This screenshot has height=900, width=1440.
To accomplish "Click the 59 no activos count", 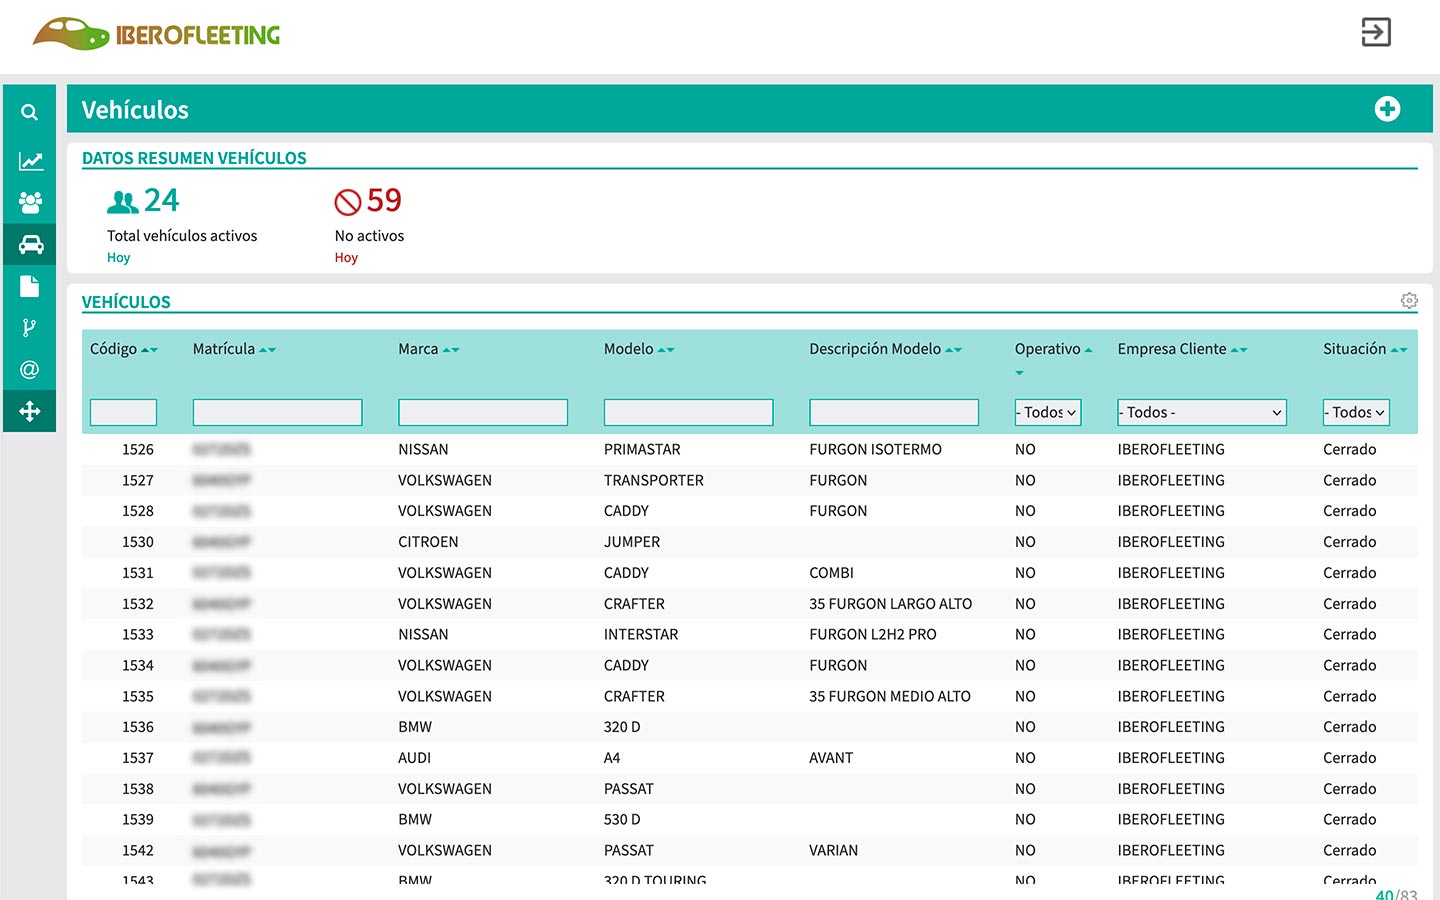I will pyautogui.click(x=384, y=200).
